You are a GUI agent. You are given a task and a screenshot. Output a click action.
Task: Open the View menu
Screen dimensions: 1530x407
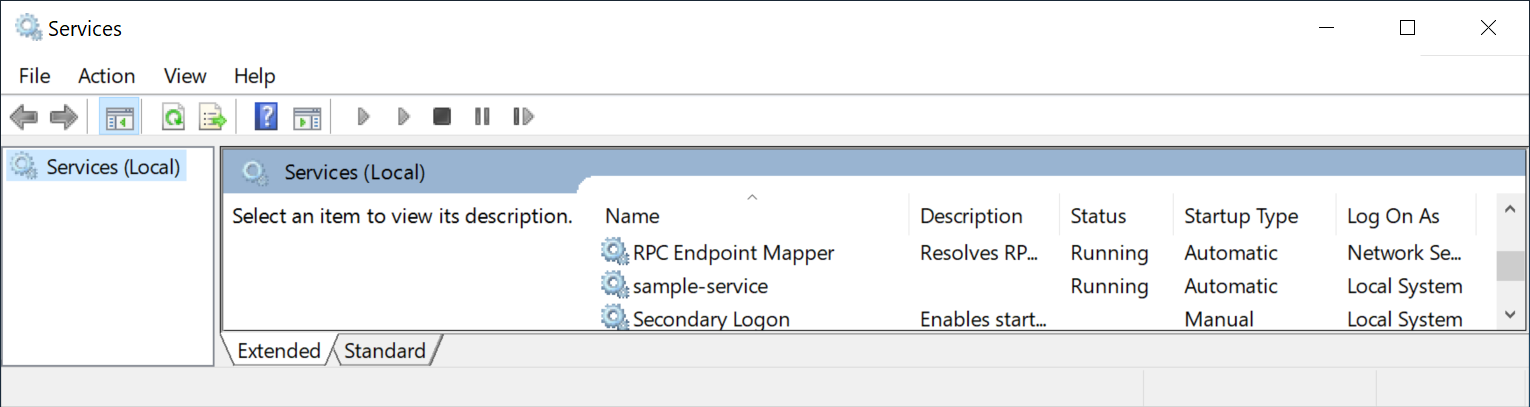(x=185, y=76)
